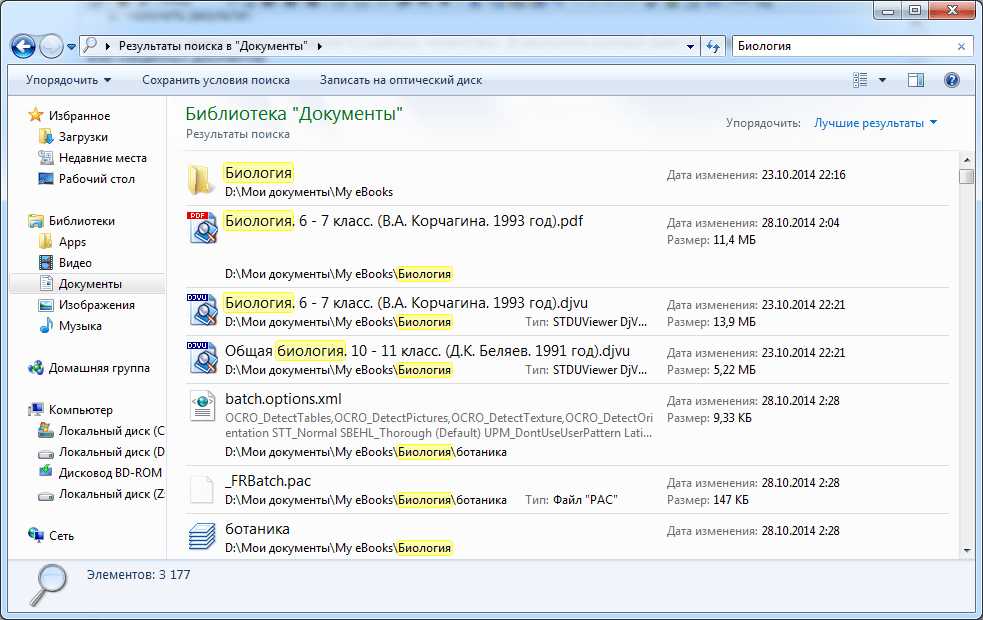Expand breadcrumb arrow after "Документы"
This screenshot has width=983, height=620.
[320, 46]
